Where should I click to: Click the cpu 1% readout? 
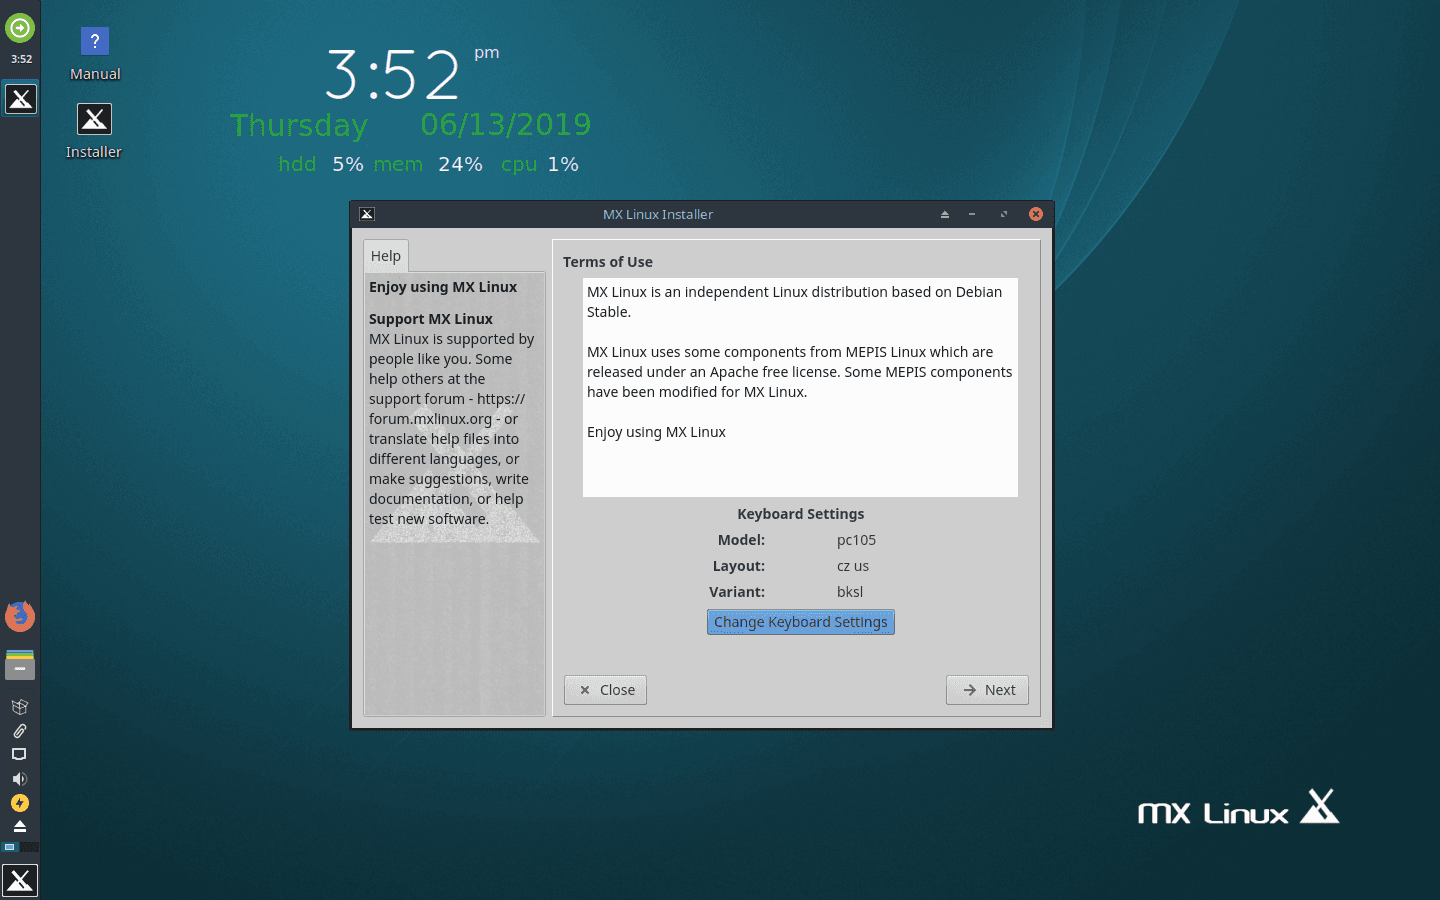(x=540, y=164)
